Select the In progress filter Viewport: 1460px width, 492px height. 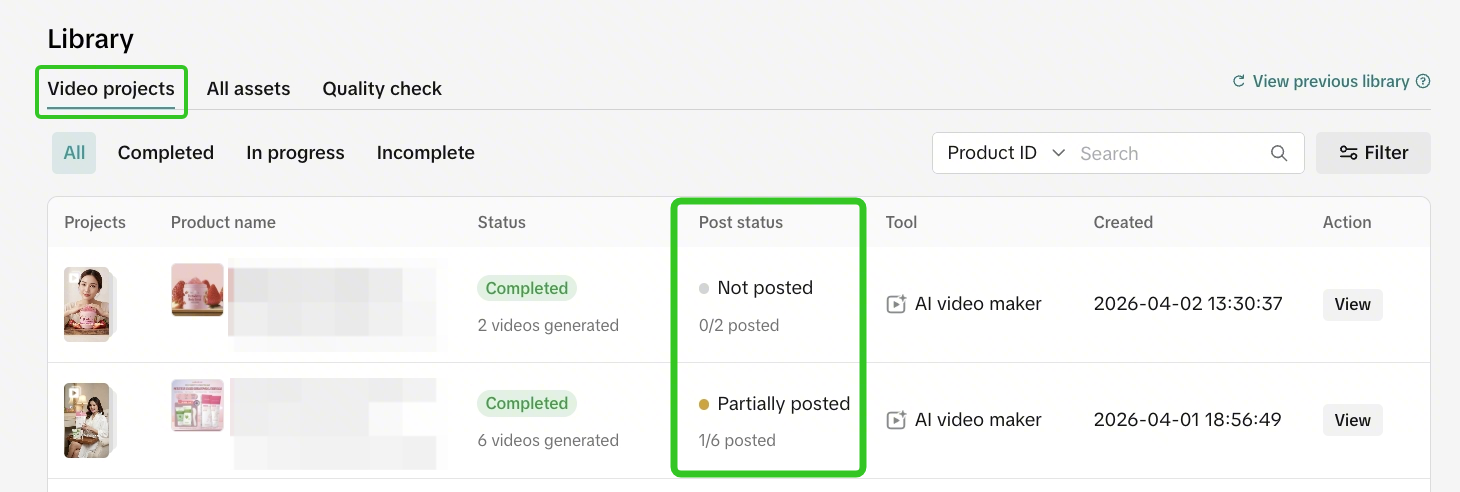[x=295, y=153]
